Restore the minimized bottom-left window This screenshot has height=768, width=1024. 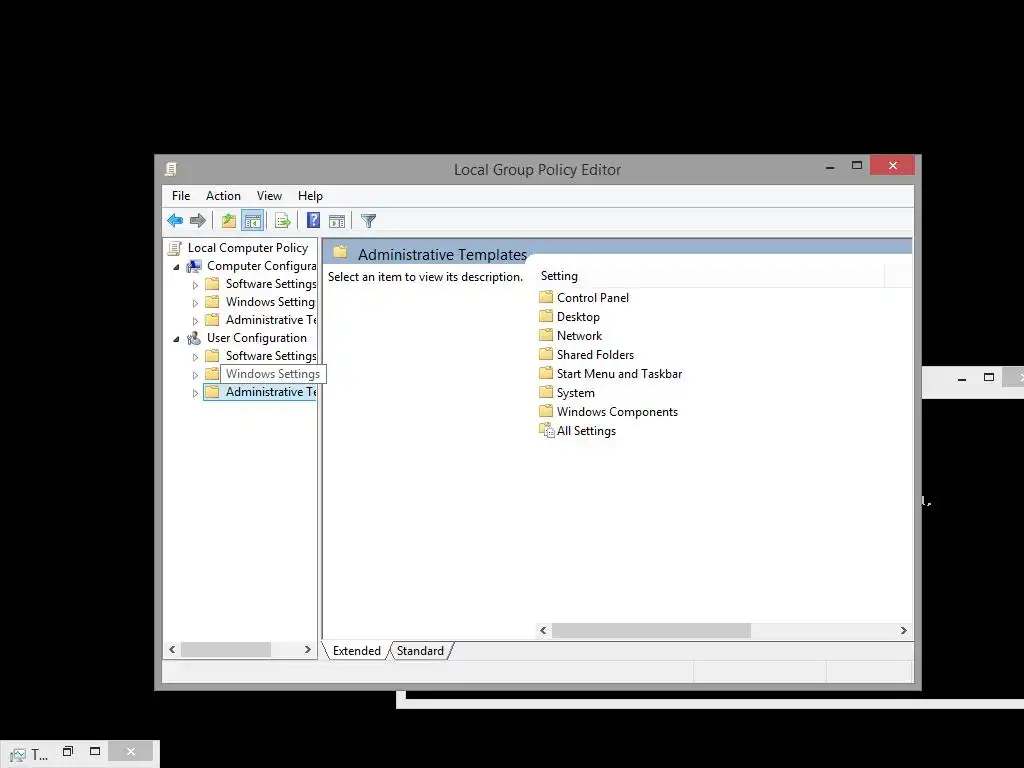click(x=68, y=752)
